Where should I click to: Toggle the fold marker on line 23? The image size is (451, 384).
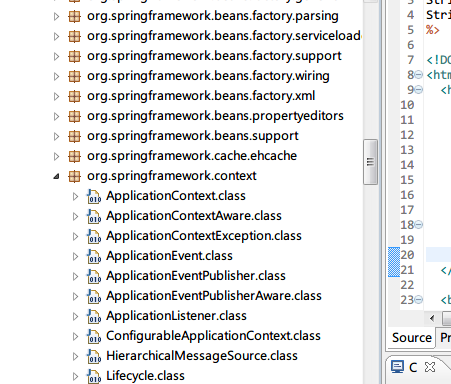click(x=419, y=300)
